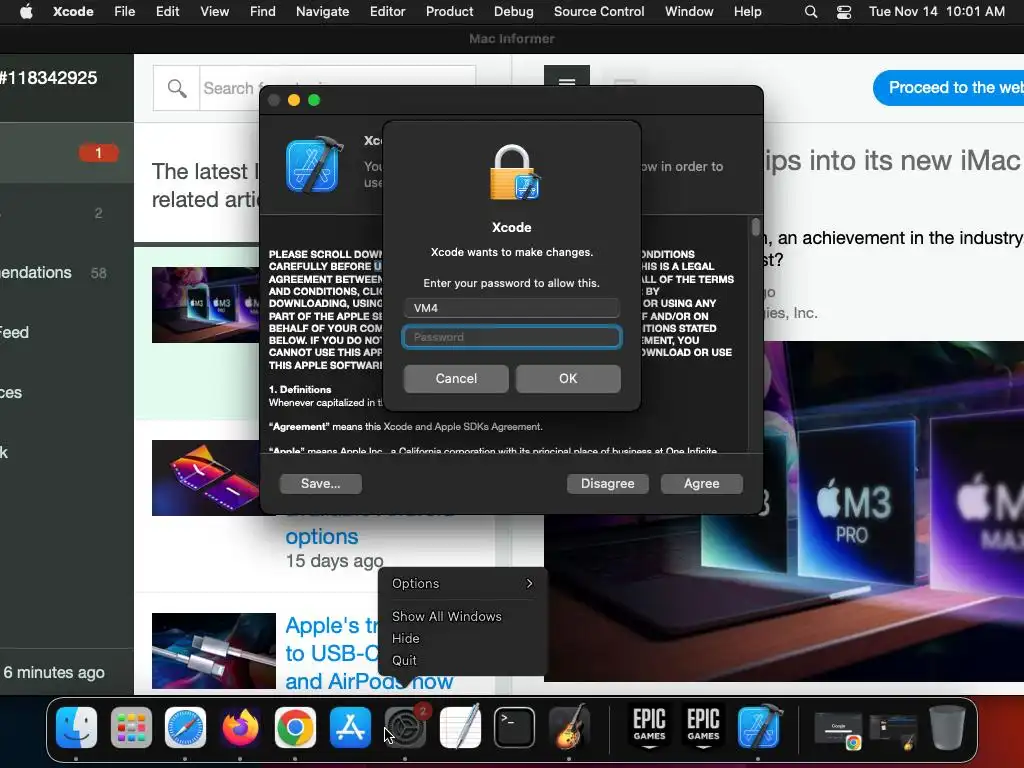
Task: Click Save... in the license window
Action: tap(320, 483)
